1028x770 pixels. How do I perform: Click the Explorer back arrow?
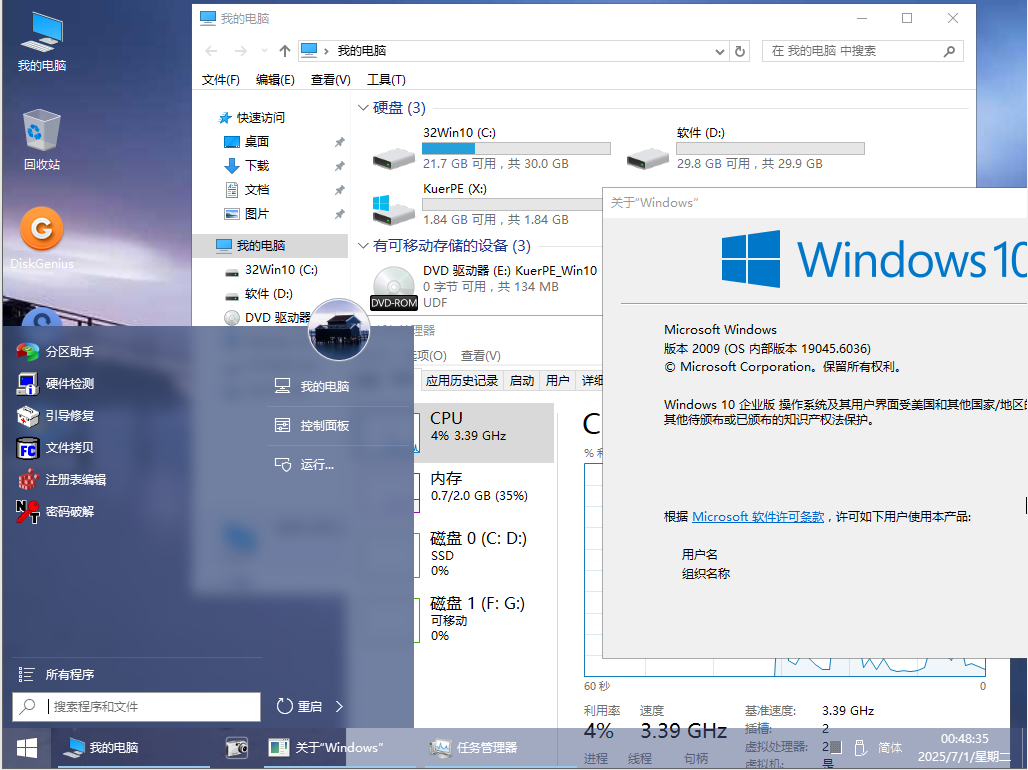tap(211, 51)
